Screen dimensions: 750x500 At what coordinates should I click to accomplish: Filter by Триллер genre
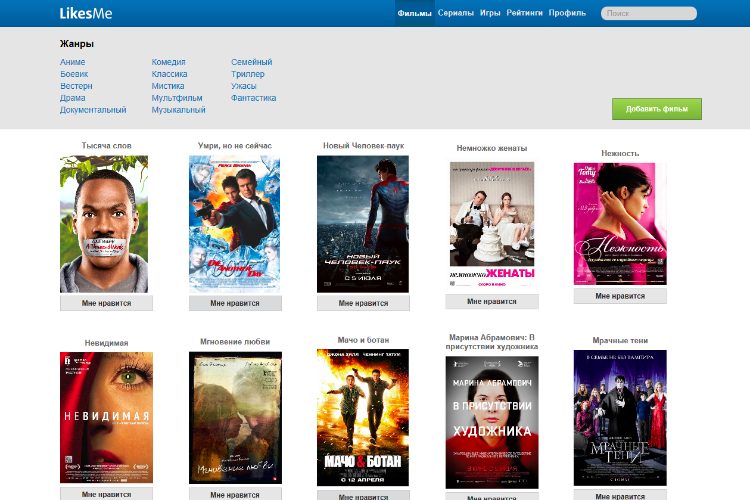(x=248, y=74)
